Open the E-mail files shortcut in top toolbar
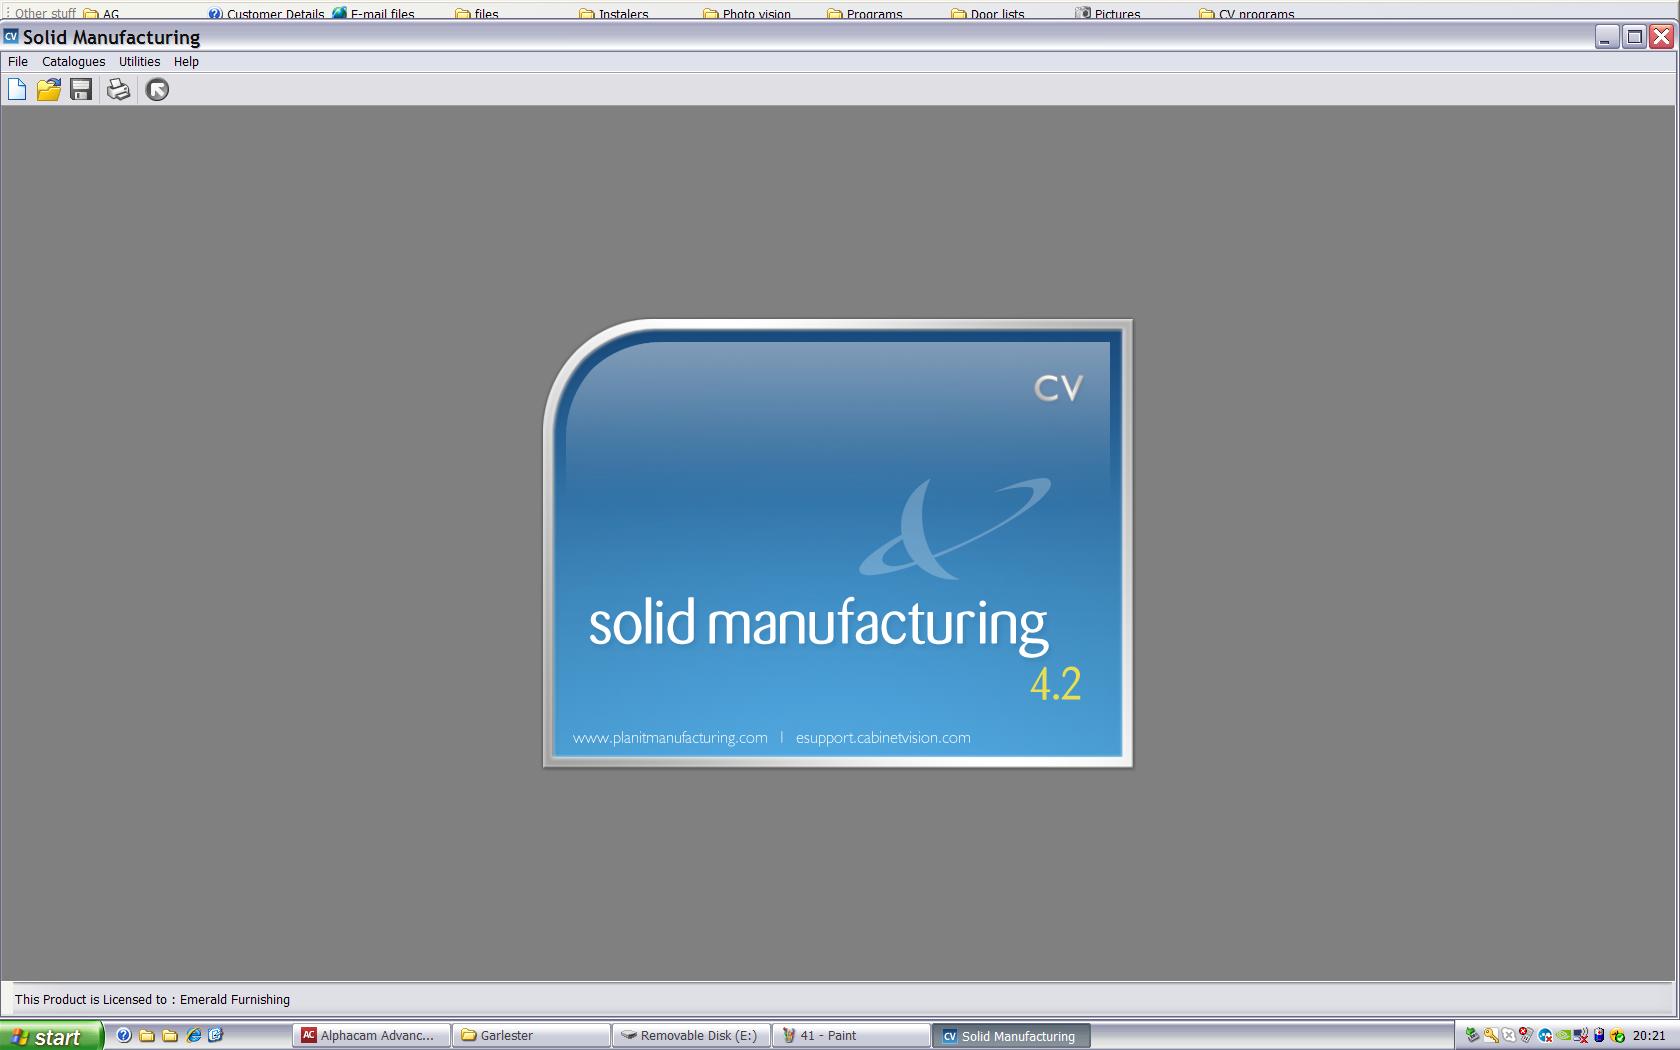This screenshot has width=1680, height=1050. pyautogui.click(x=374, y=14)
